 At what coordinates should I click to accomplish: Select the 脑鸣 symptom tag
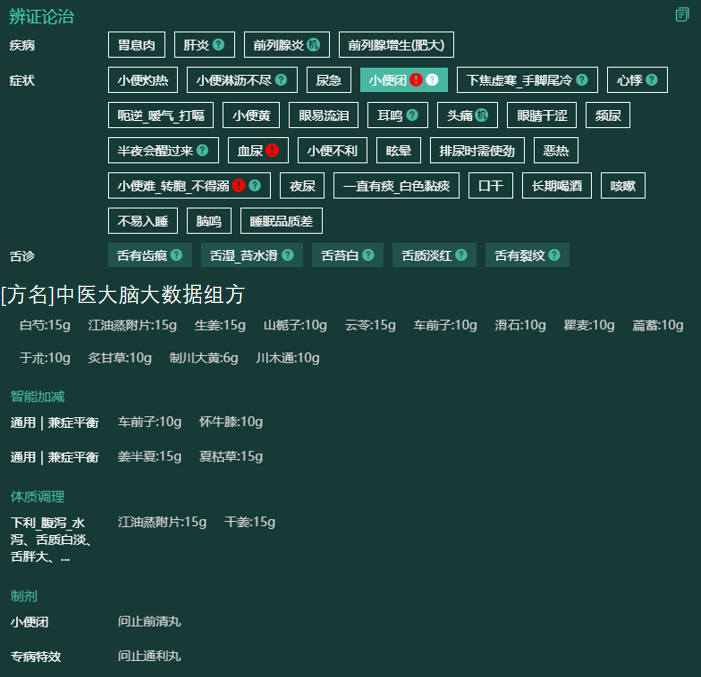click(x=209, y=221)
